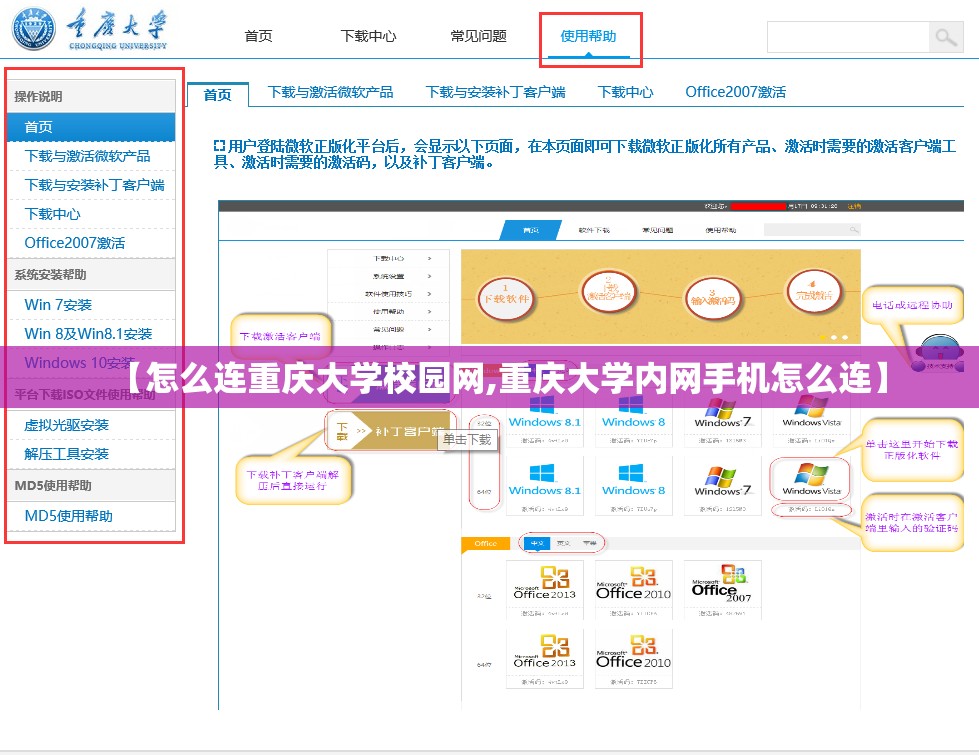Select the blue 中文 language tab
This screenshot has height=755, width=979.
click(x=536, y=543)
